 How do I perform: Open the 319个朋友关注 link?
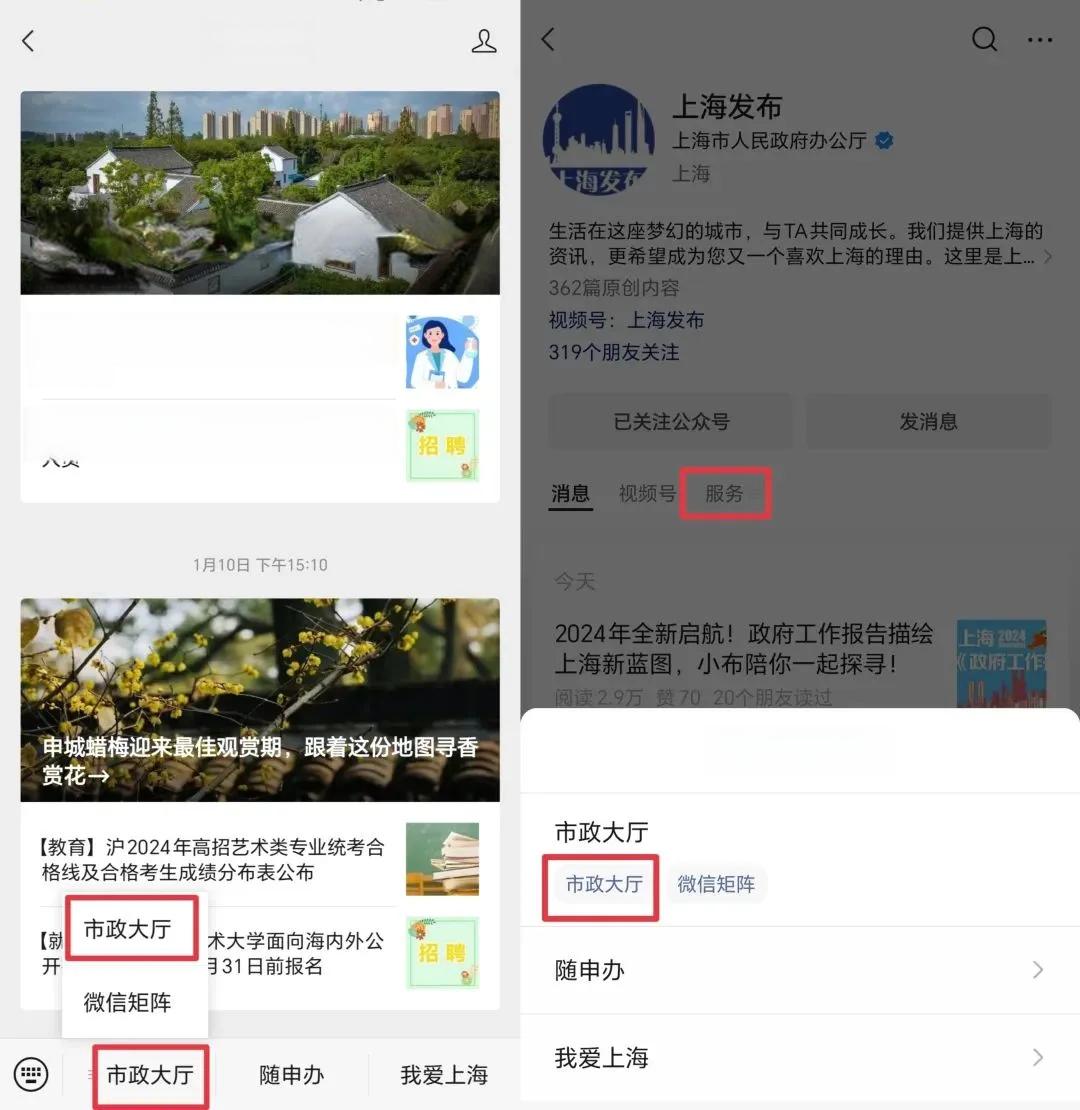pos(614,353)
